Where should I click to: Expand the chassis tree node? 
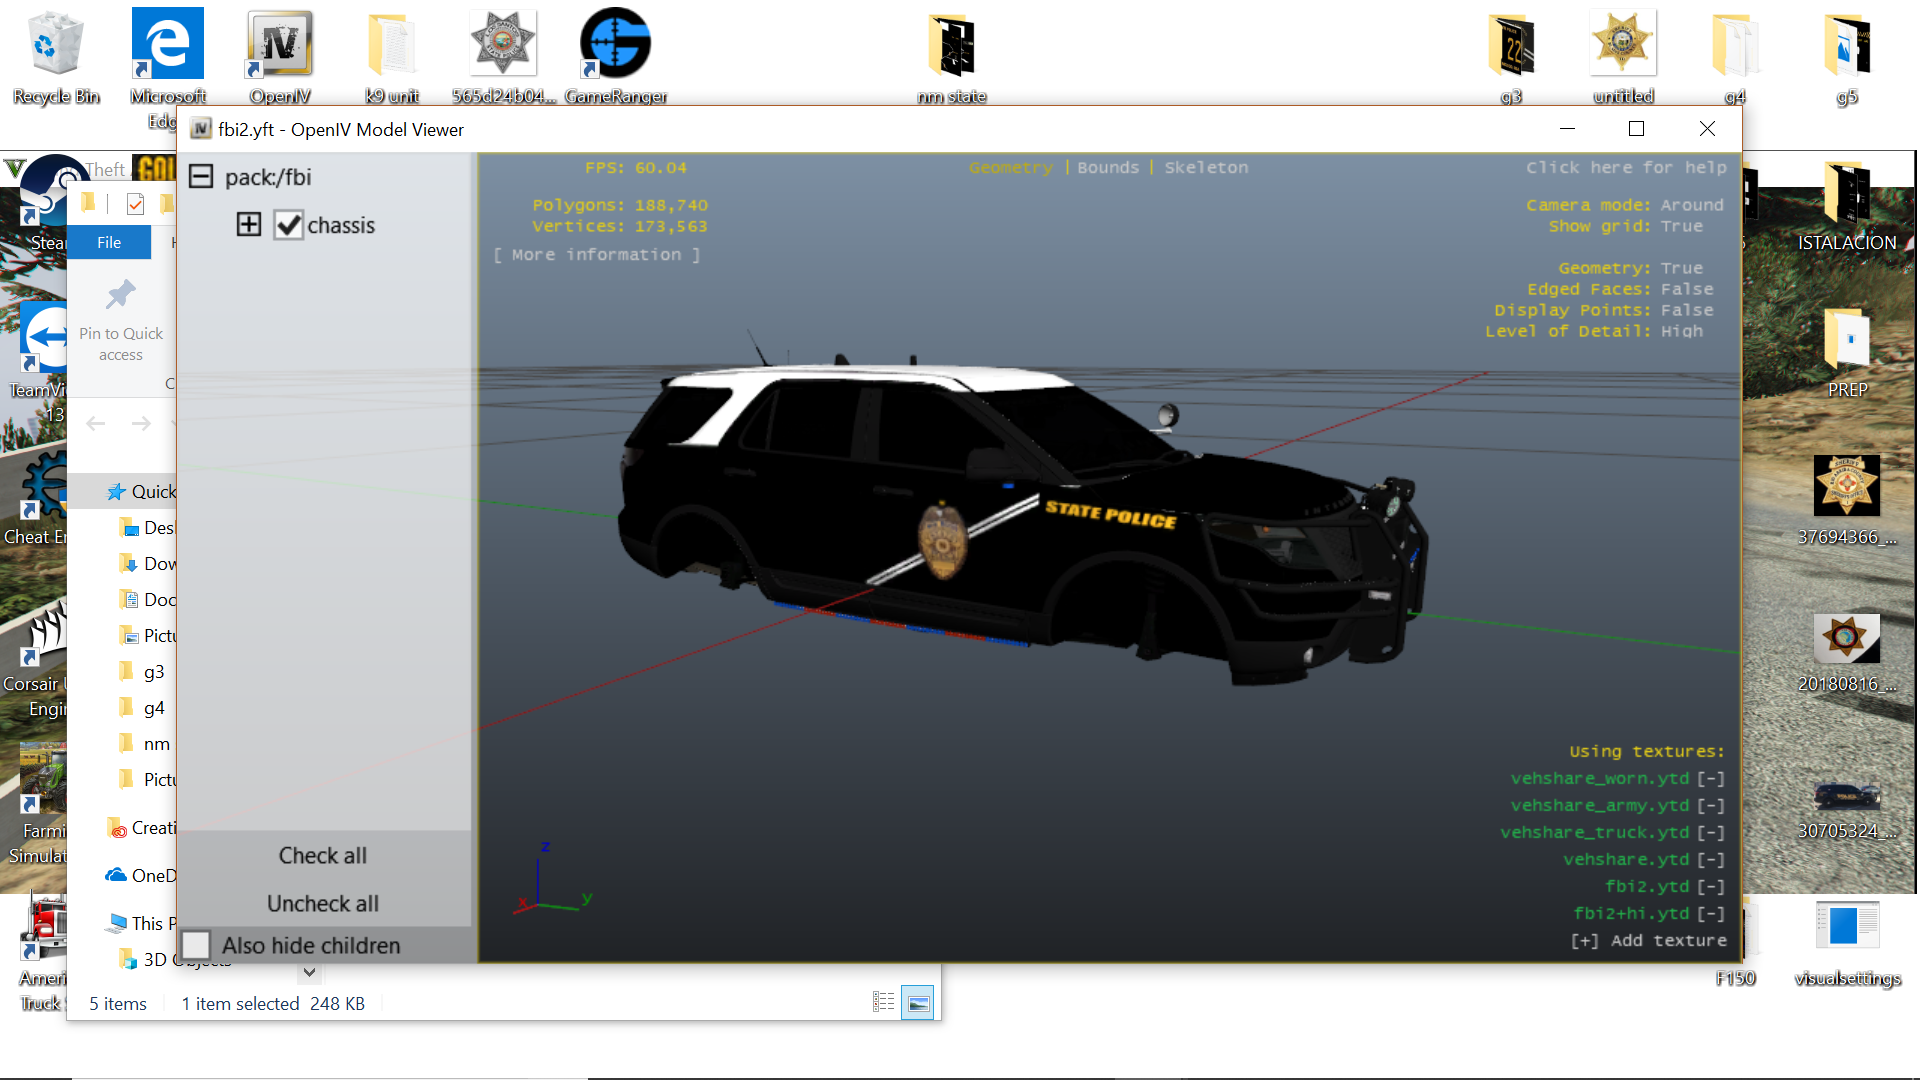point(249,224)
